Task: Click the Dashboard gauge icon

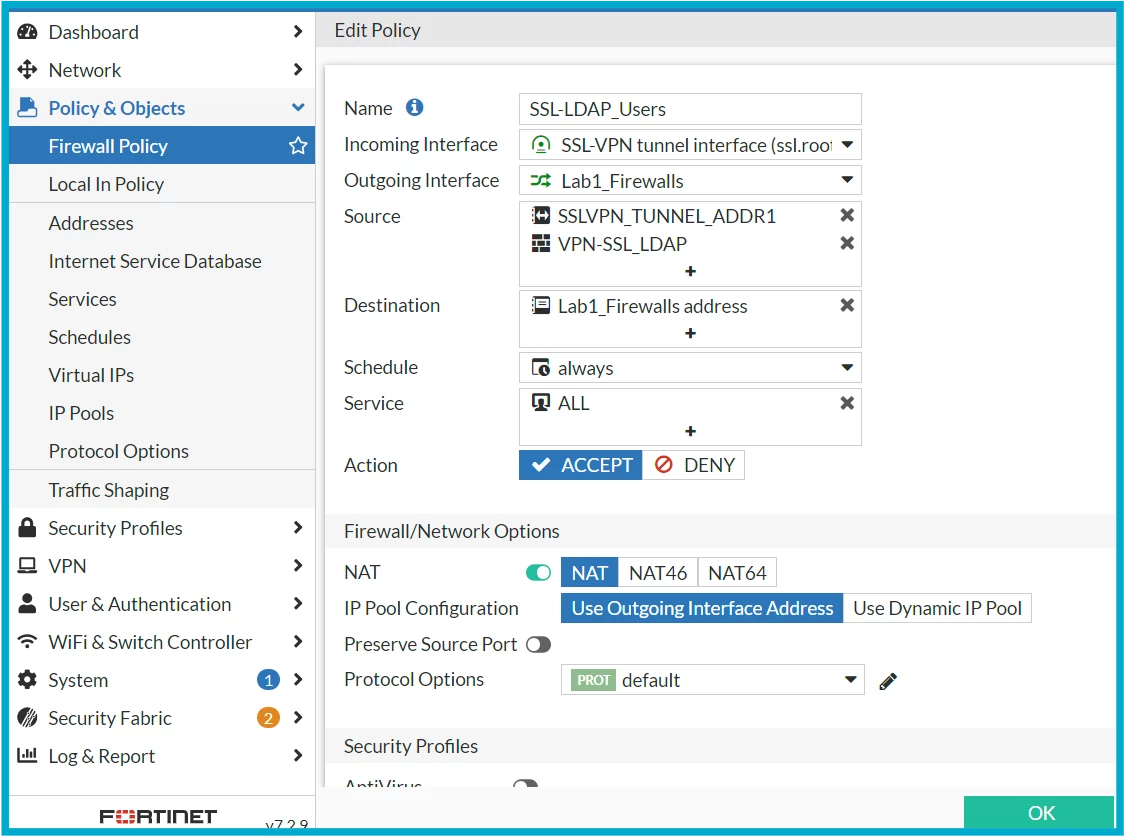Action: (x=27, y=32)
